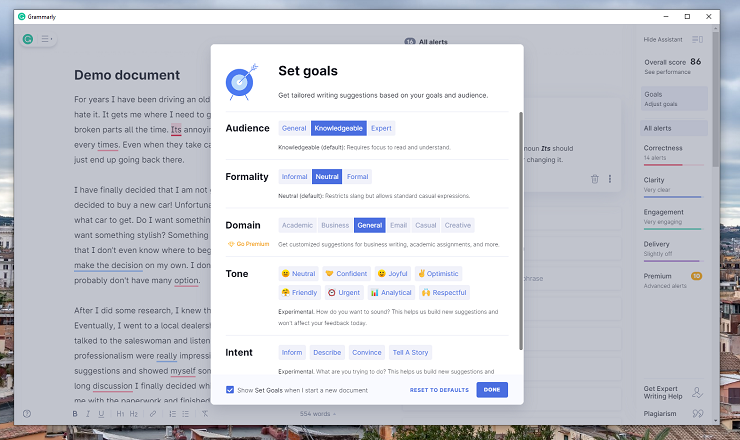This screenshot has height=440, width=740.
Task: Select Creative domain option
Action: (x=458, y=225)
